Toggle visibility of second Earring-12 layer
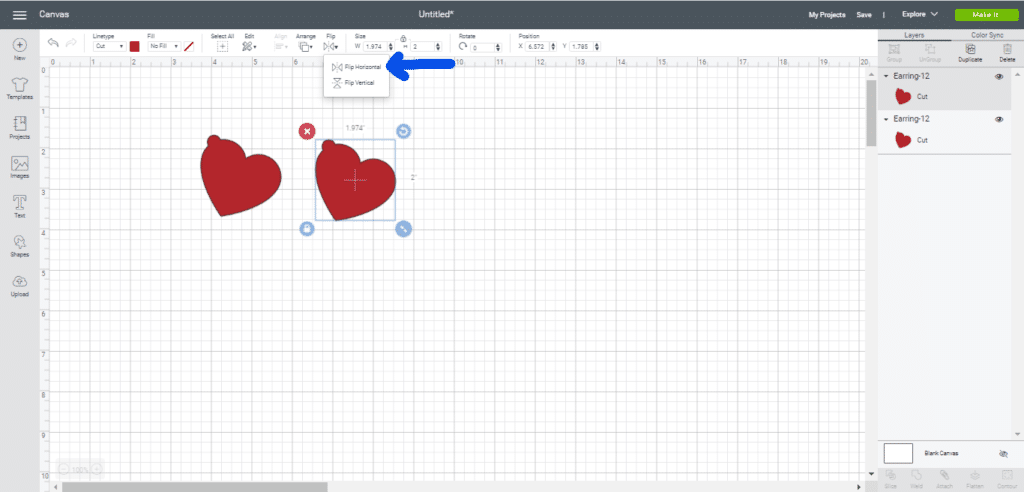 coord(999,119)
